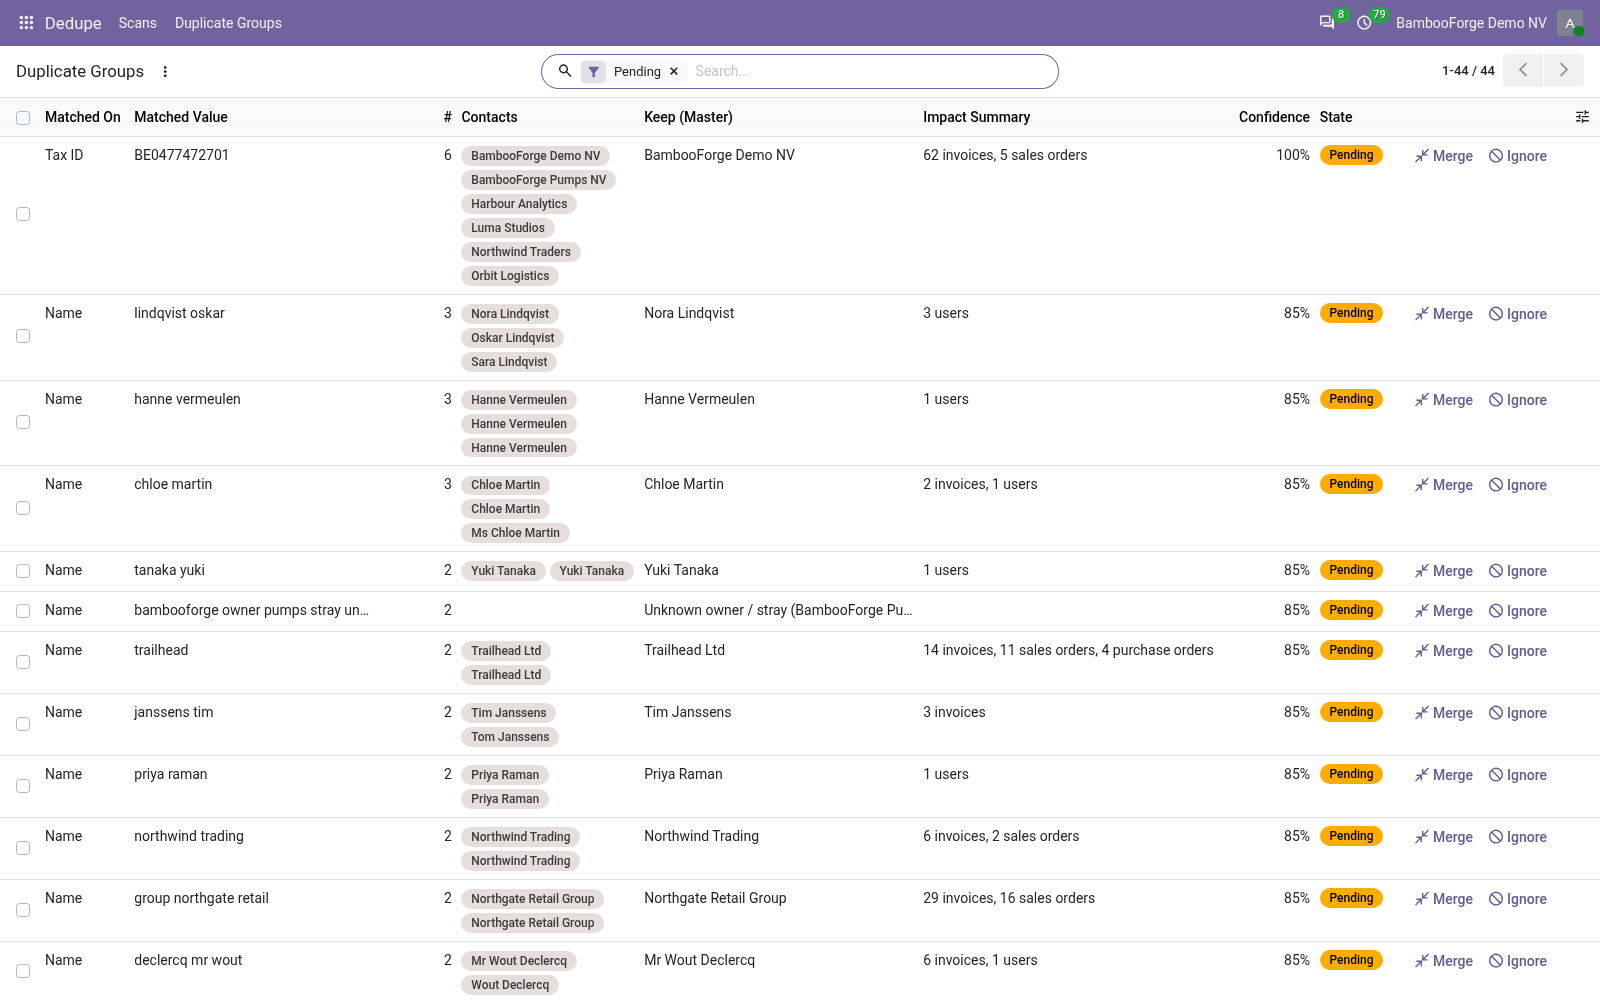The height and width of the screenshot is (1000, 1600).
Task: Click the filter funnel icon
Action: click(x=594, y=72)
